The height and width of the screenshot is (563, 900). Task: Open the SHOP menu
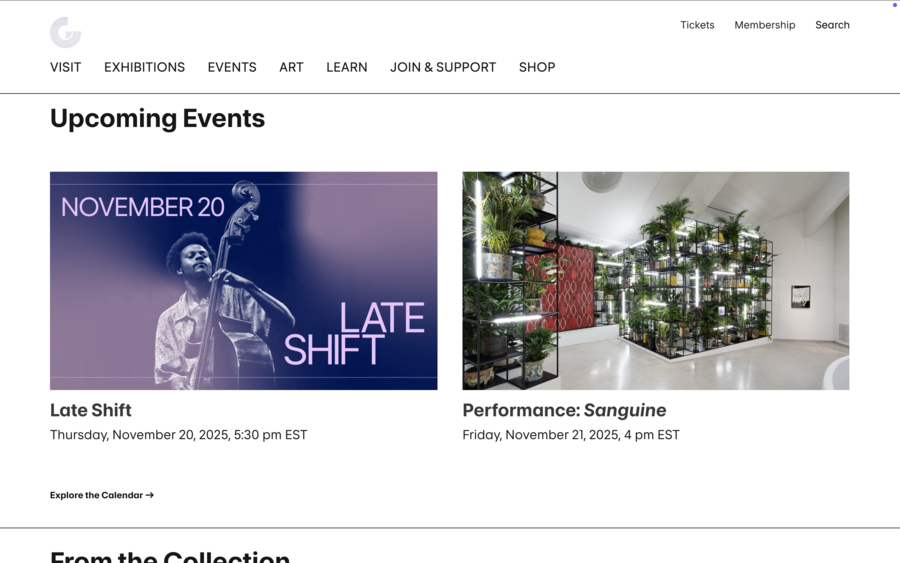(536, 67)
